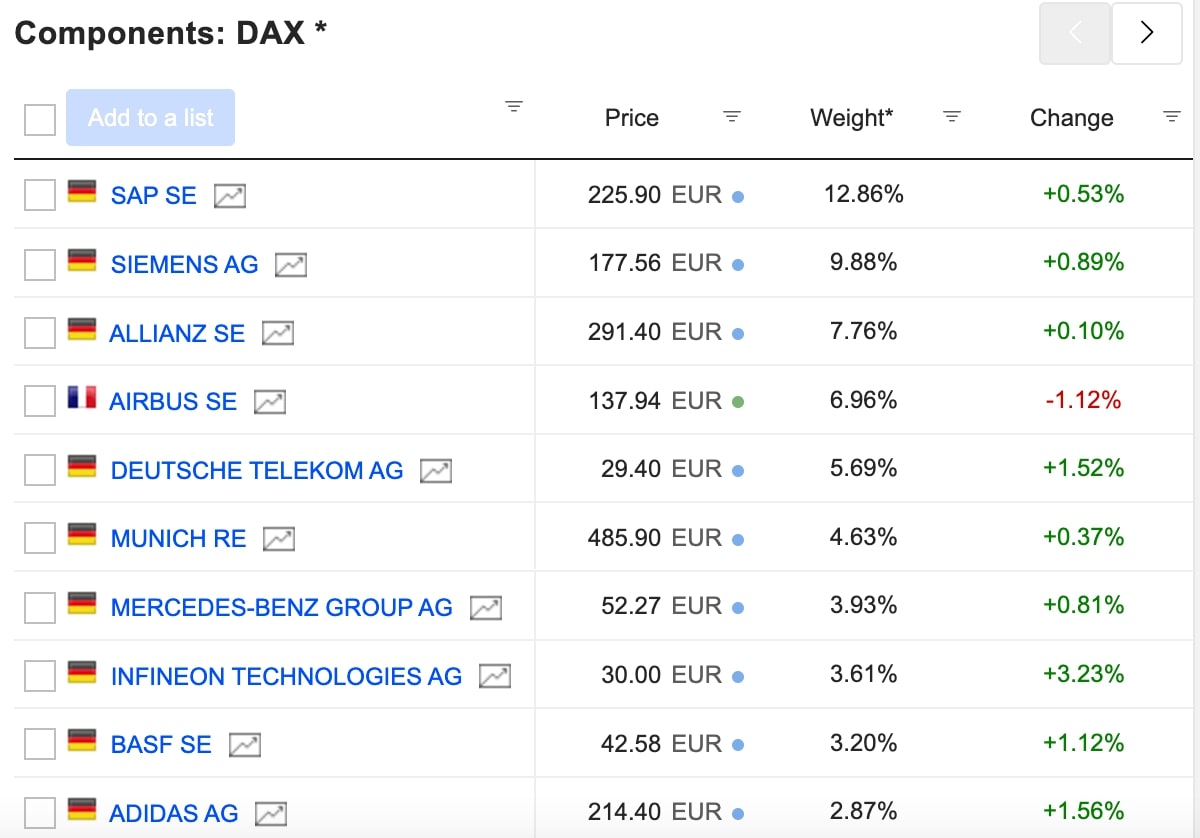Tick the ADIDAS AG checkbox
1200x838 pixels.
(x=40, y=812)
